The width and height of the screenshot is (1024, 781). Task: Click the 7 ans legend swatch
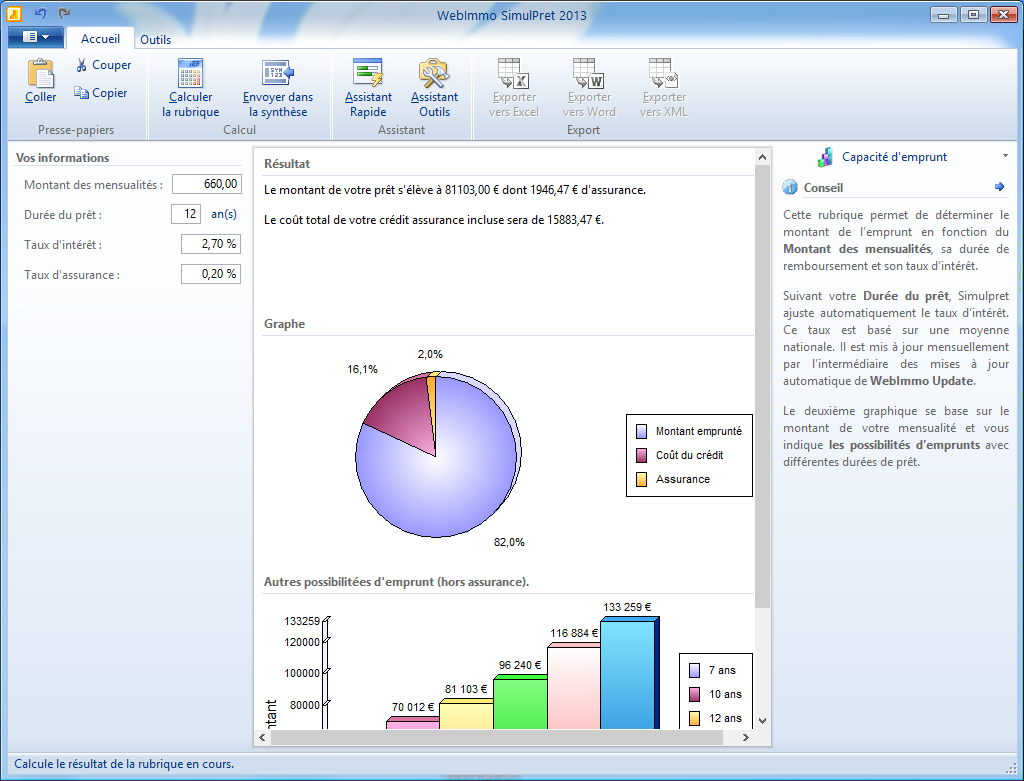694,670
